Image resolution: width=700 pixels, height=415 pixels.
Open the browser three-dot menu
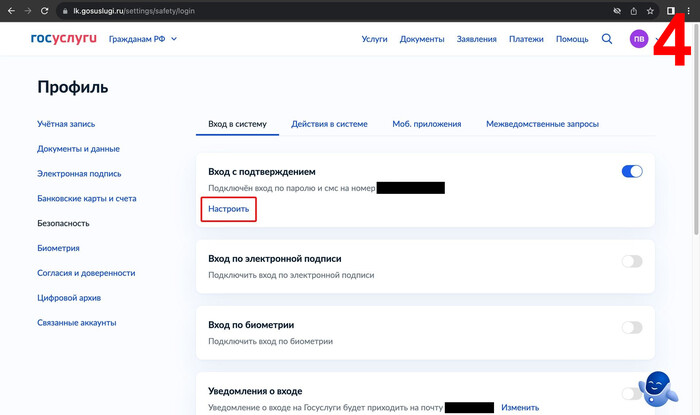pos(690,10)
